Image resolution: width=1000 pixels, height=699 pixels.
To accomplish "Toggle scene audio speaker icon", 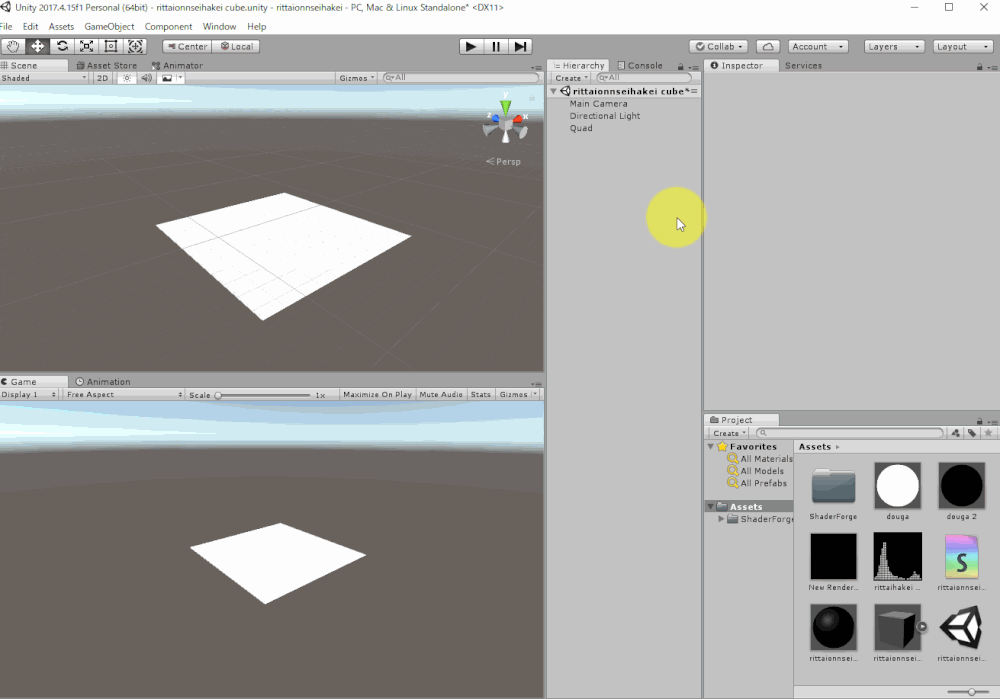I will pos(147,78).
